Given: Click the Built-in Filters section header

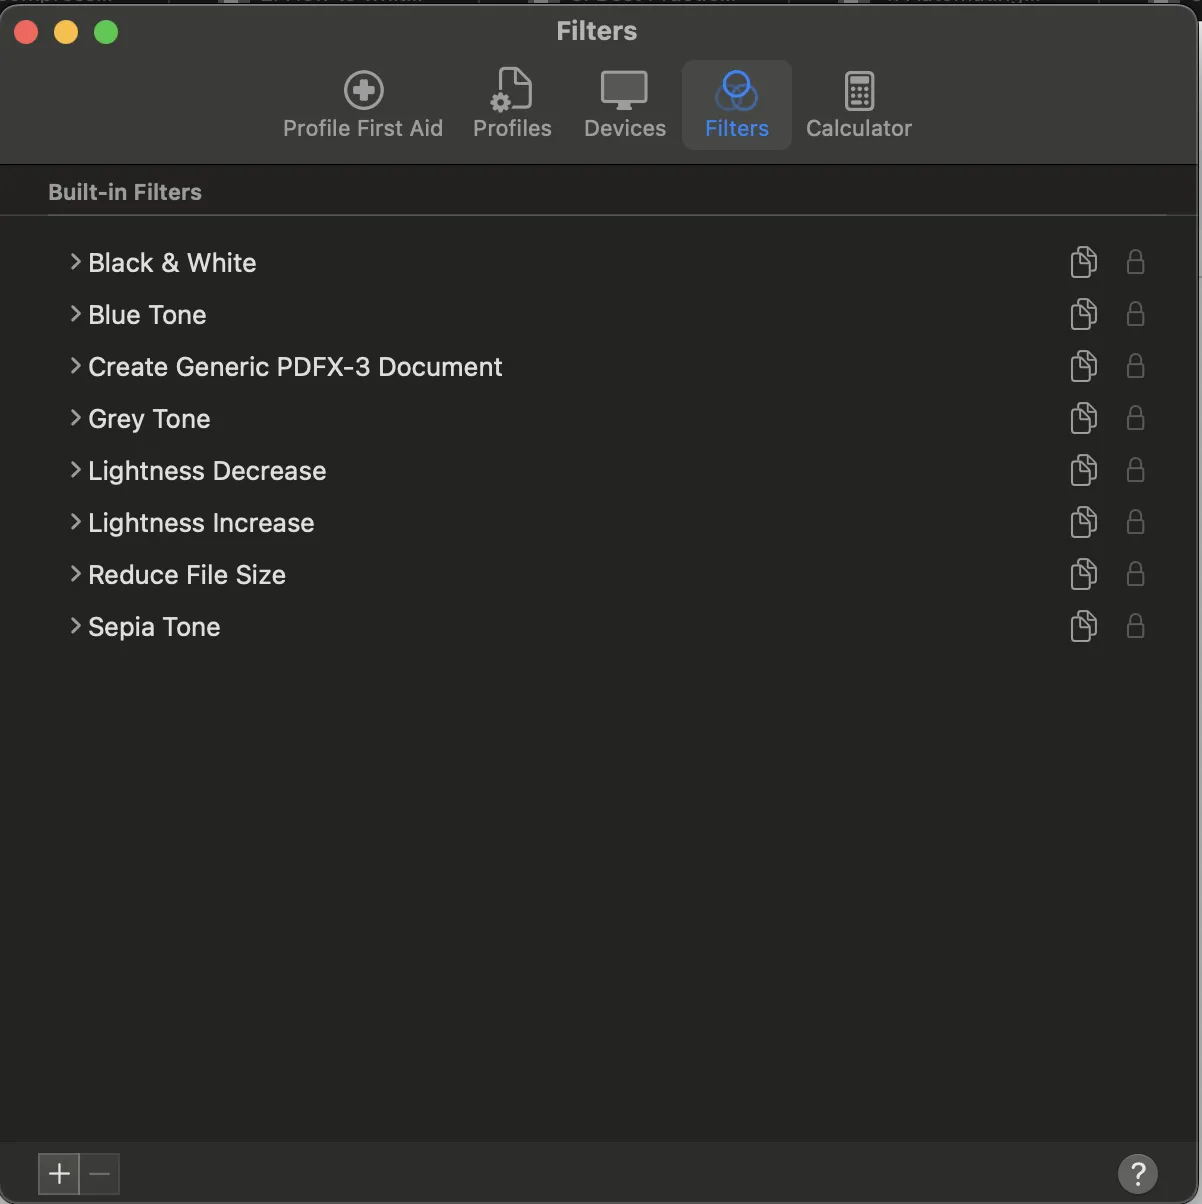Looking at the screenshot, I should (125, 192).
